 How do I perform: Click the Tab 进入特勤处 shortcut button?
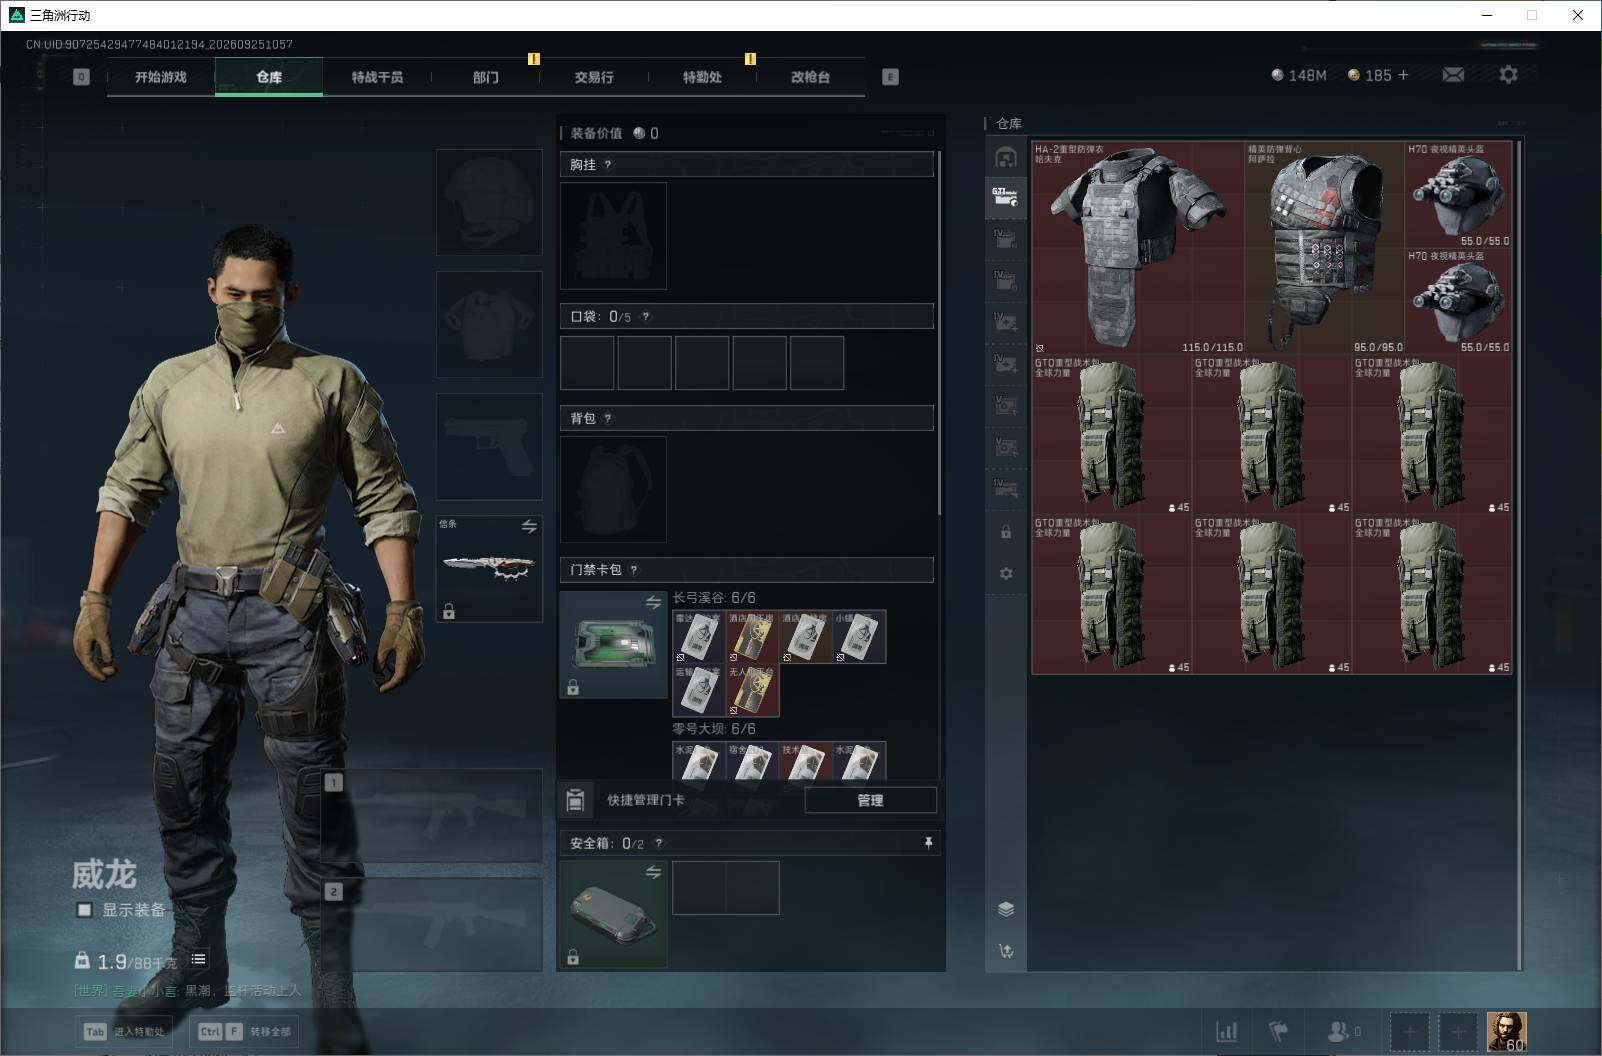(126, 1032)
